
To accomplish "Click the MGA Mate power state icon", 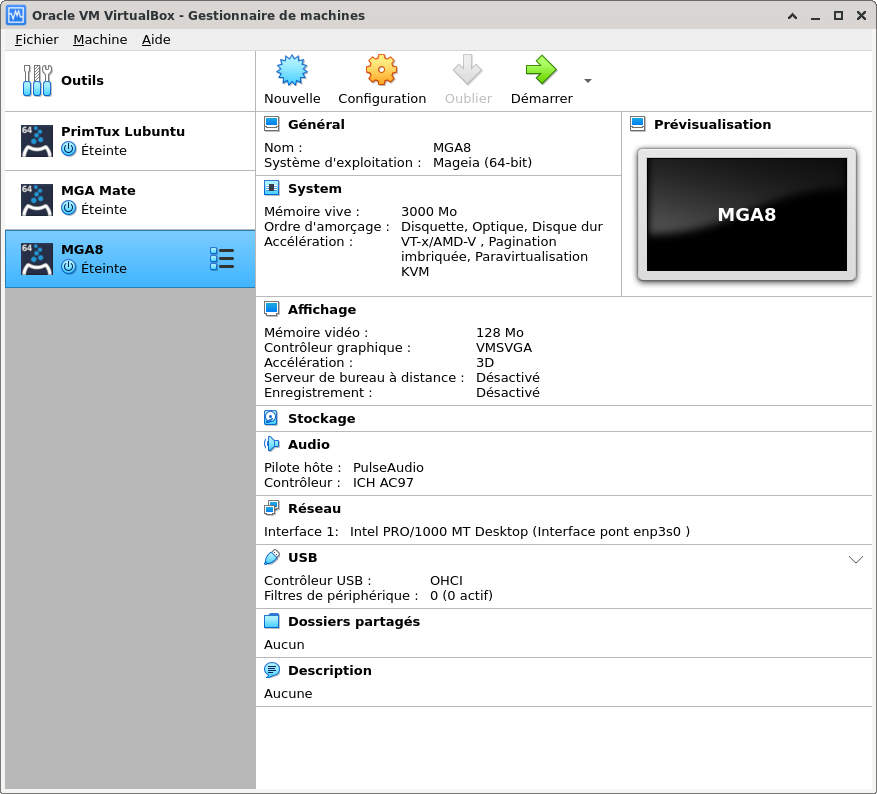I will [69, 209].
